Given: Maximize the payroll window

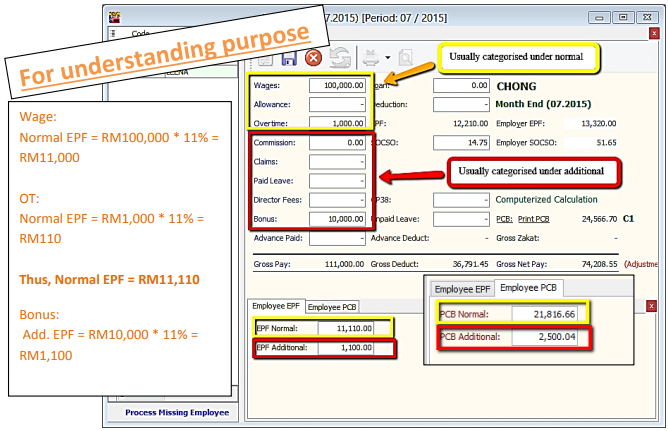Looking at the screenshot, I should [x=621, y=18].
